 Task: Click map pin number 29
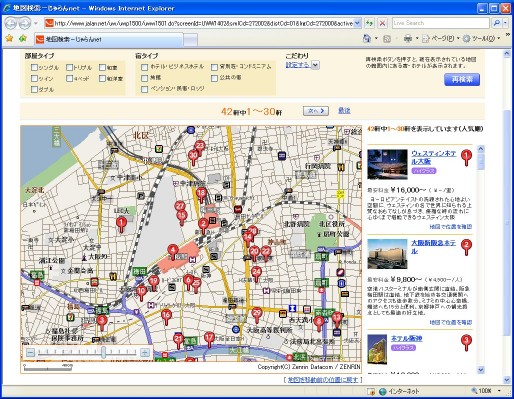point(256,315)
